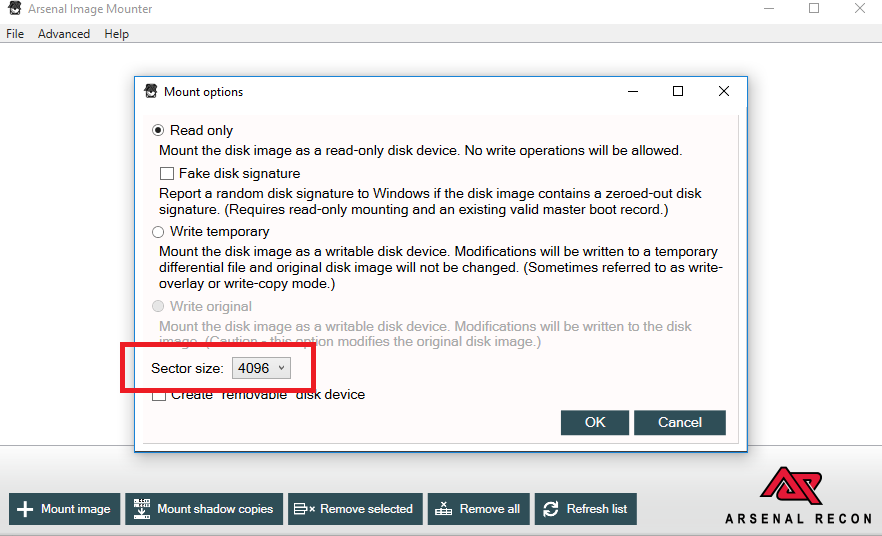Click the Sector size label
Screen dimensions: 882x536
[187, 368]
